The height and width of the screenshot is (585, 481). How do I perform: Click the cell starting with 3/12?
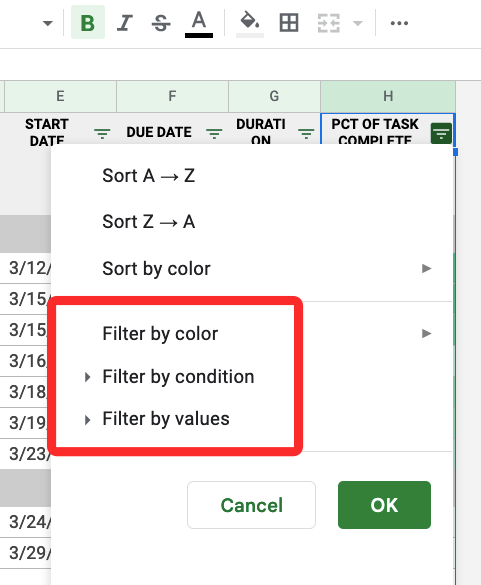coord(26,268)
